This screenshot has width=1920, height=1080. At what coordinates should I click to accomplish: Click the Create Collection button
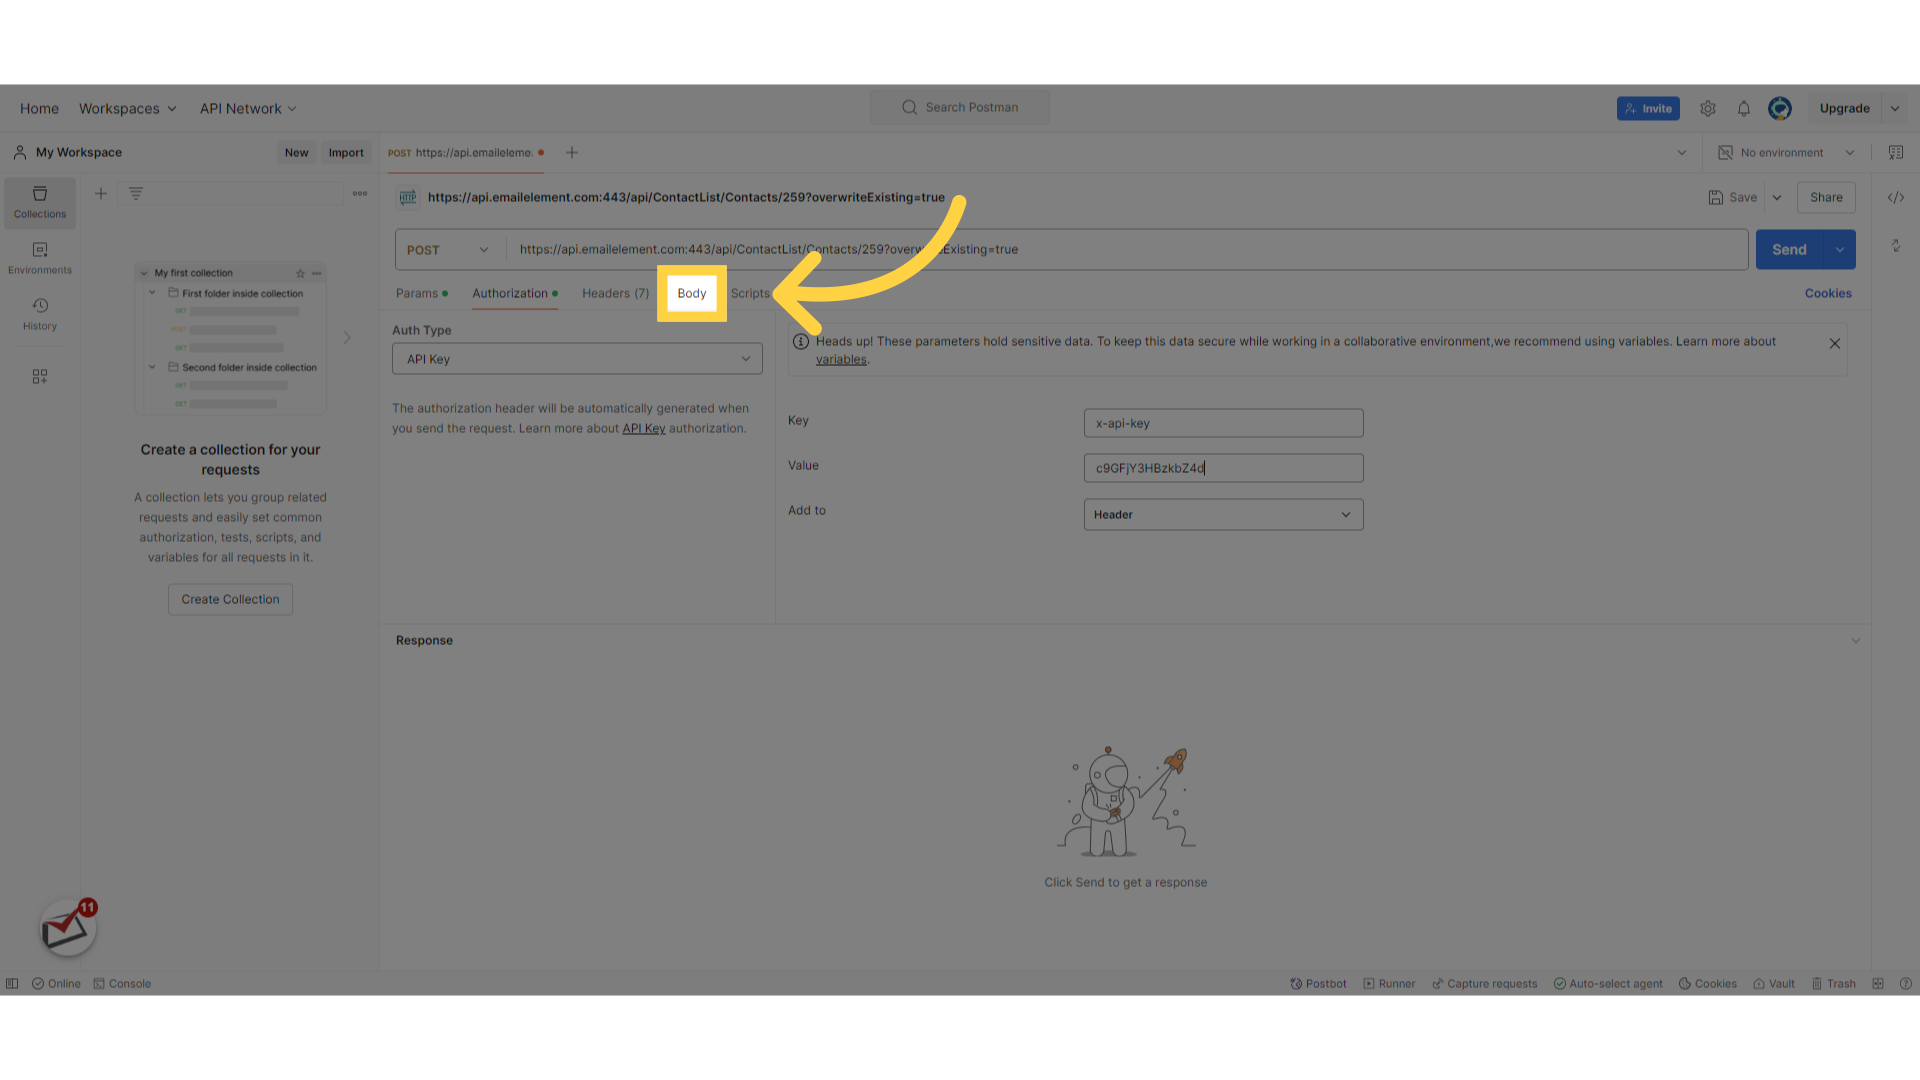coord(230,600)
